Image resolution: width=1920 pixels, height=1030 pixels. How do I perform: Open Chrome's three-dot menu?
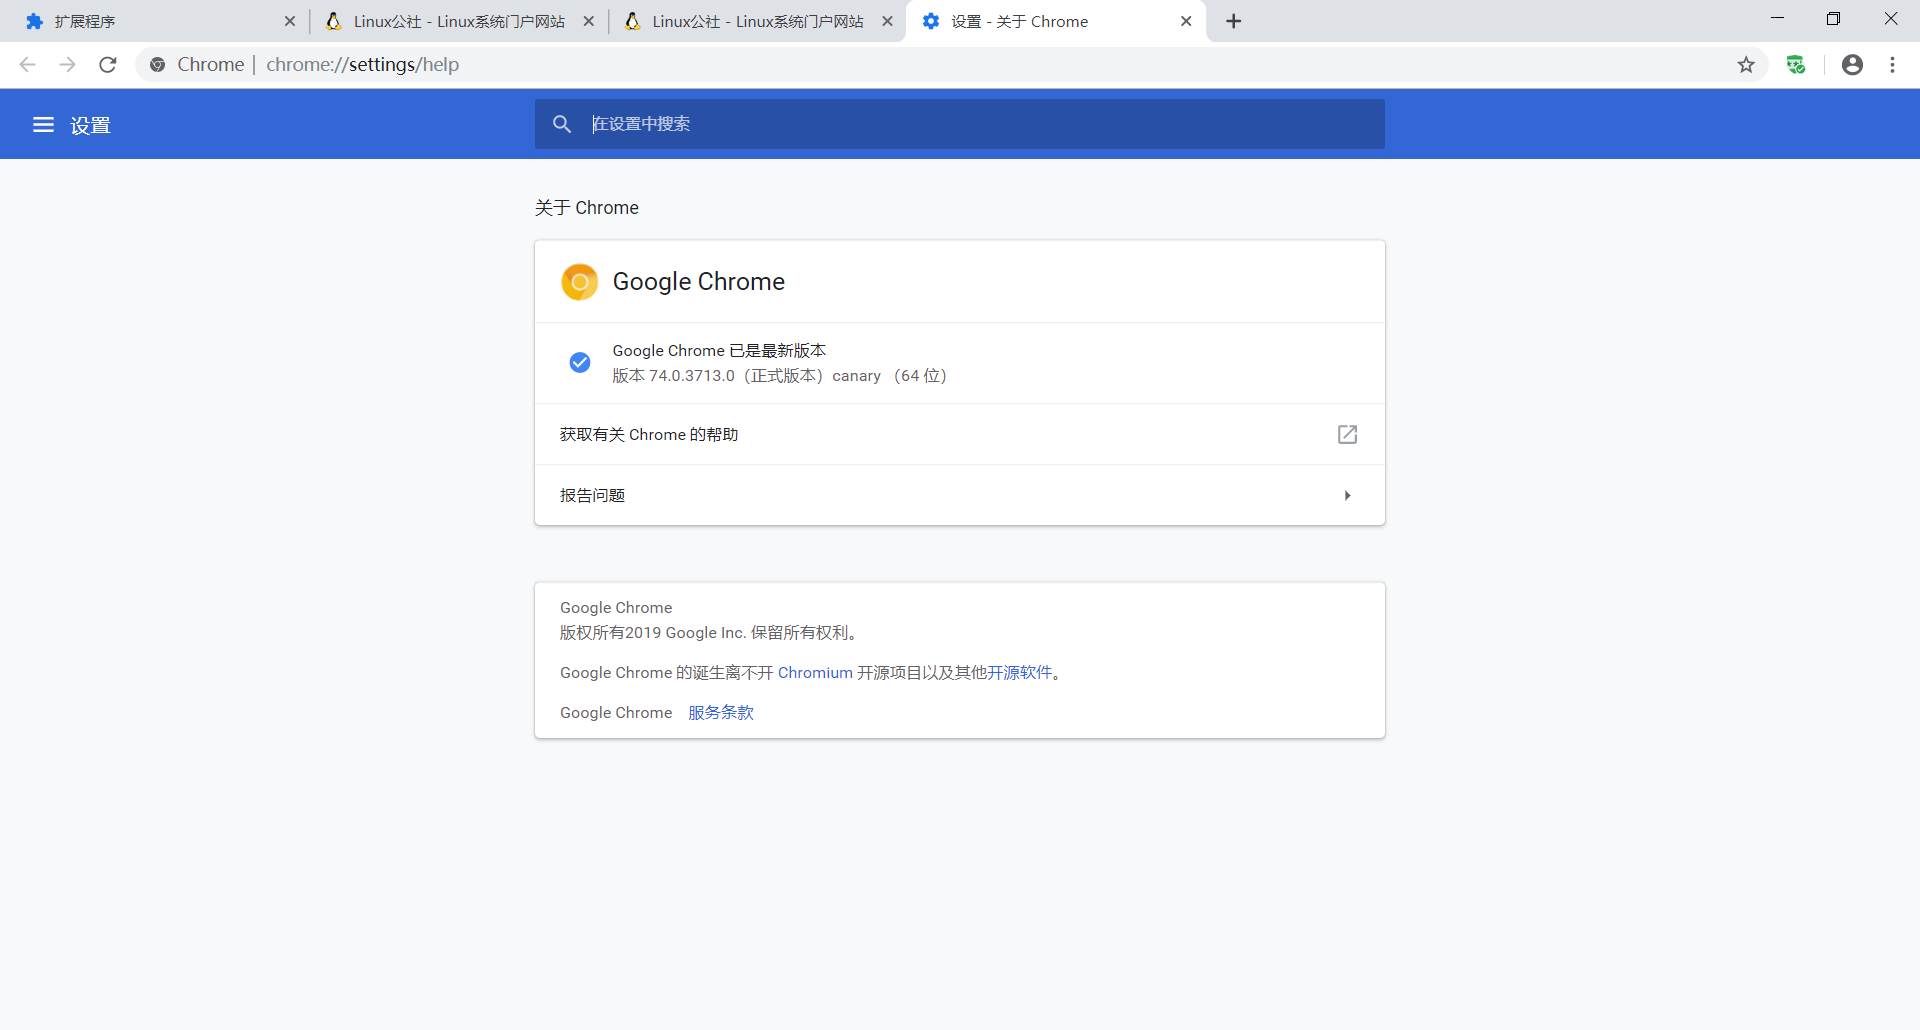pyautogui.click(x=1892, y=65)
